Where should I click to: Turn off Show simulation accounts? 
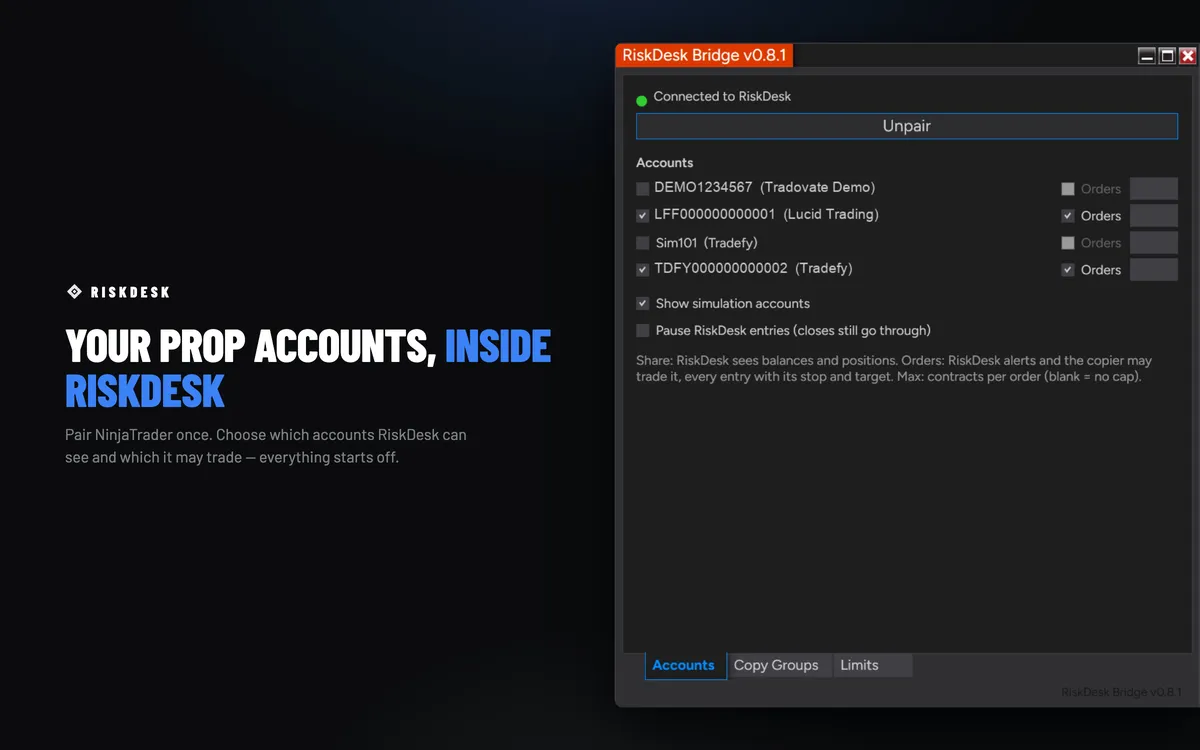pos(643,303)
